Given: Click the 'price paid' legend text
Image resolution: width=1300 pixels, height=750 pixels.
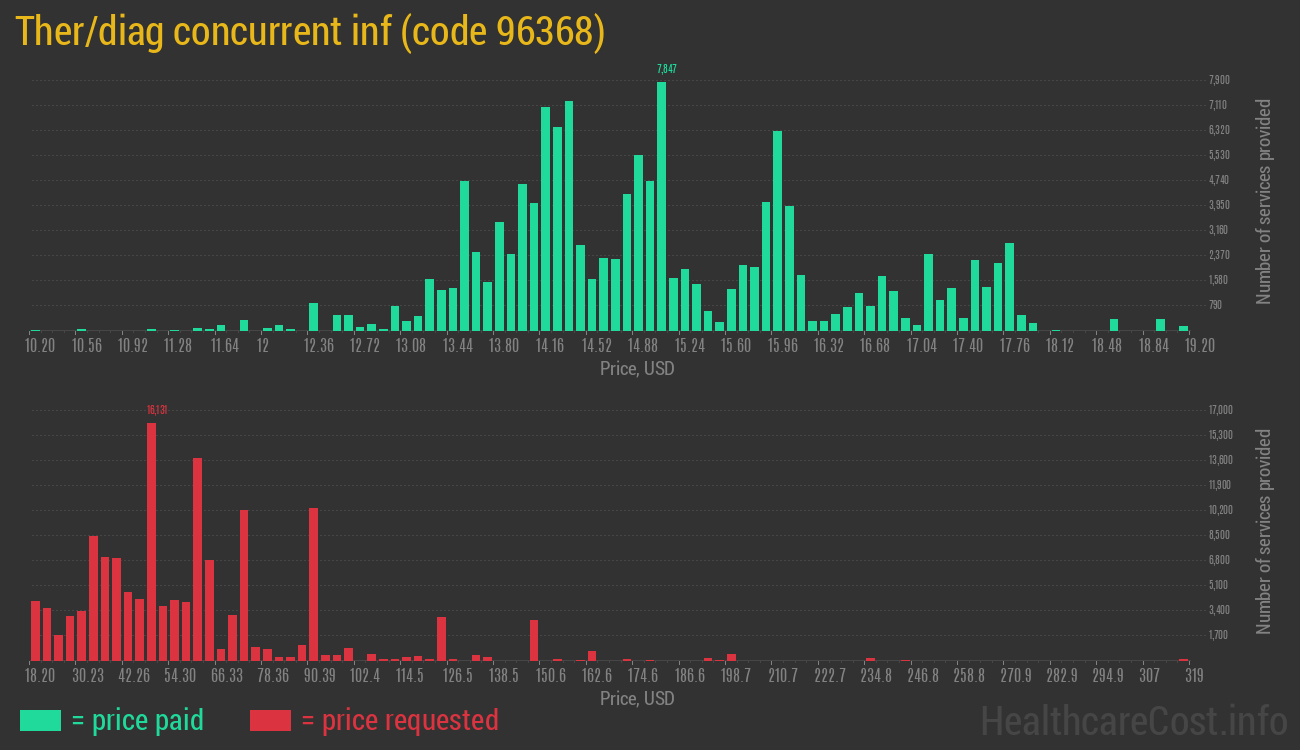Looking at the screenshot, I should coord(137,720).
